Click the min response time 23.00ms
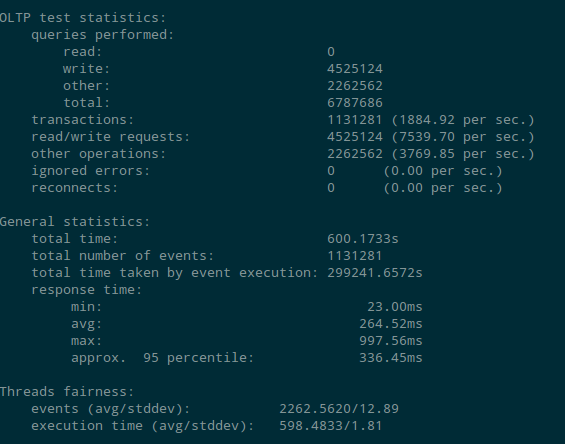Image resolution: width=565 pixels, height=444 pixels. [x=395, y=307]
